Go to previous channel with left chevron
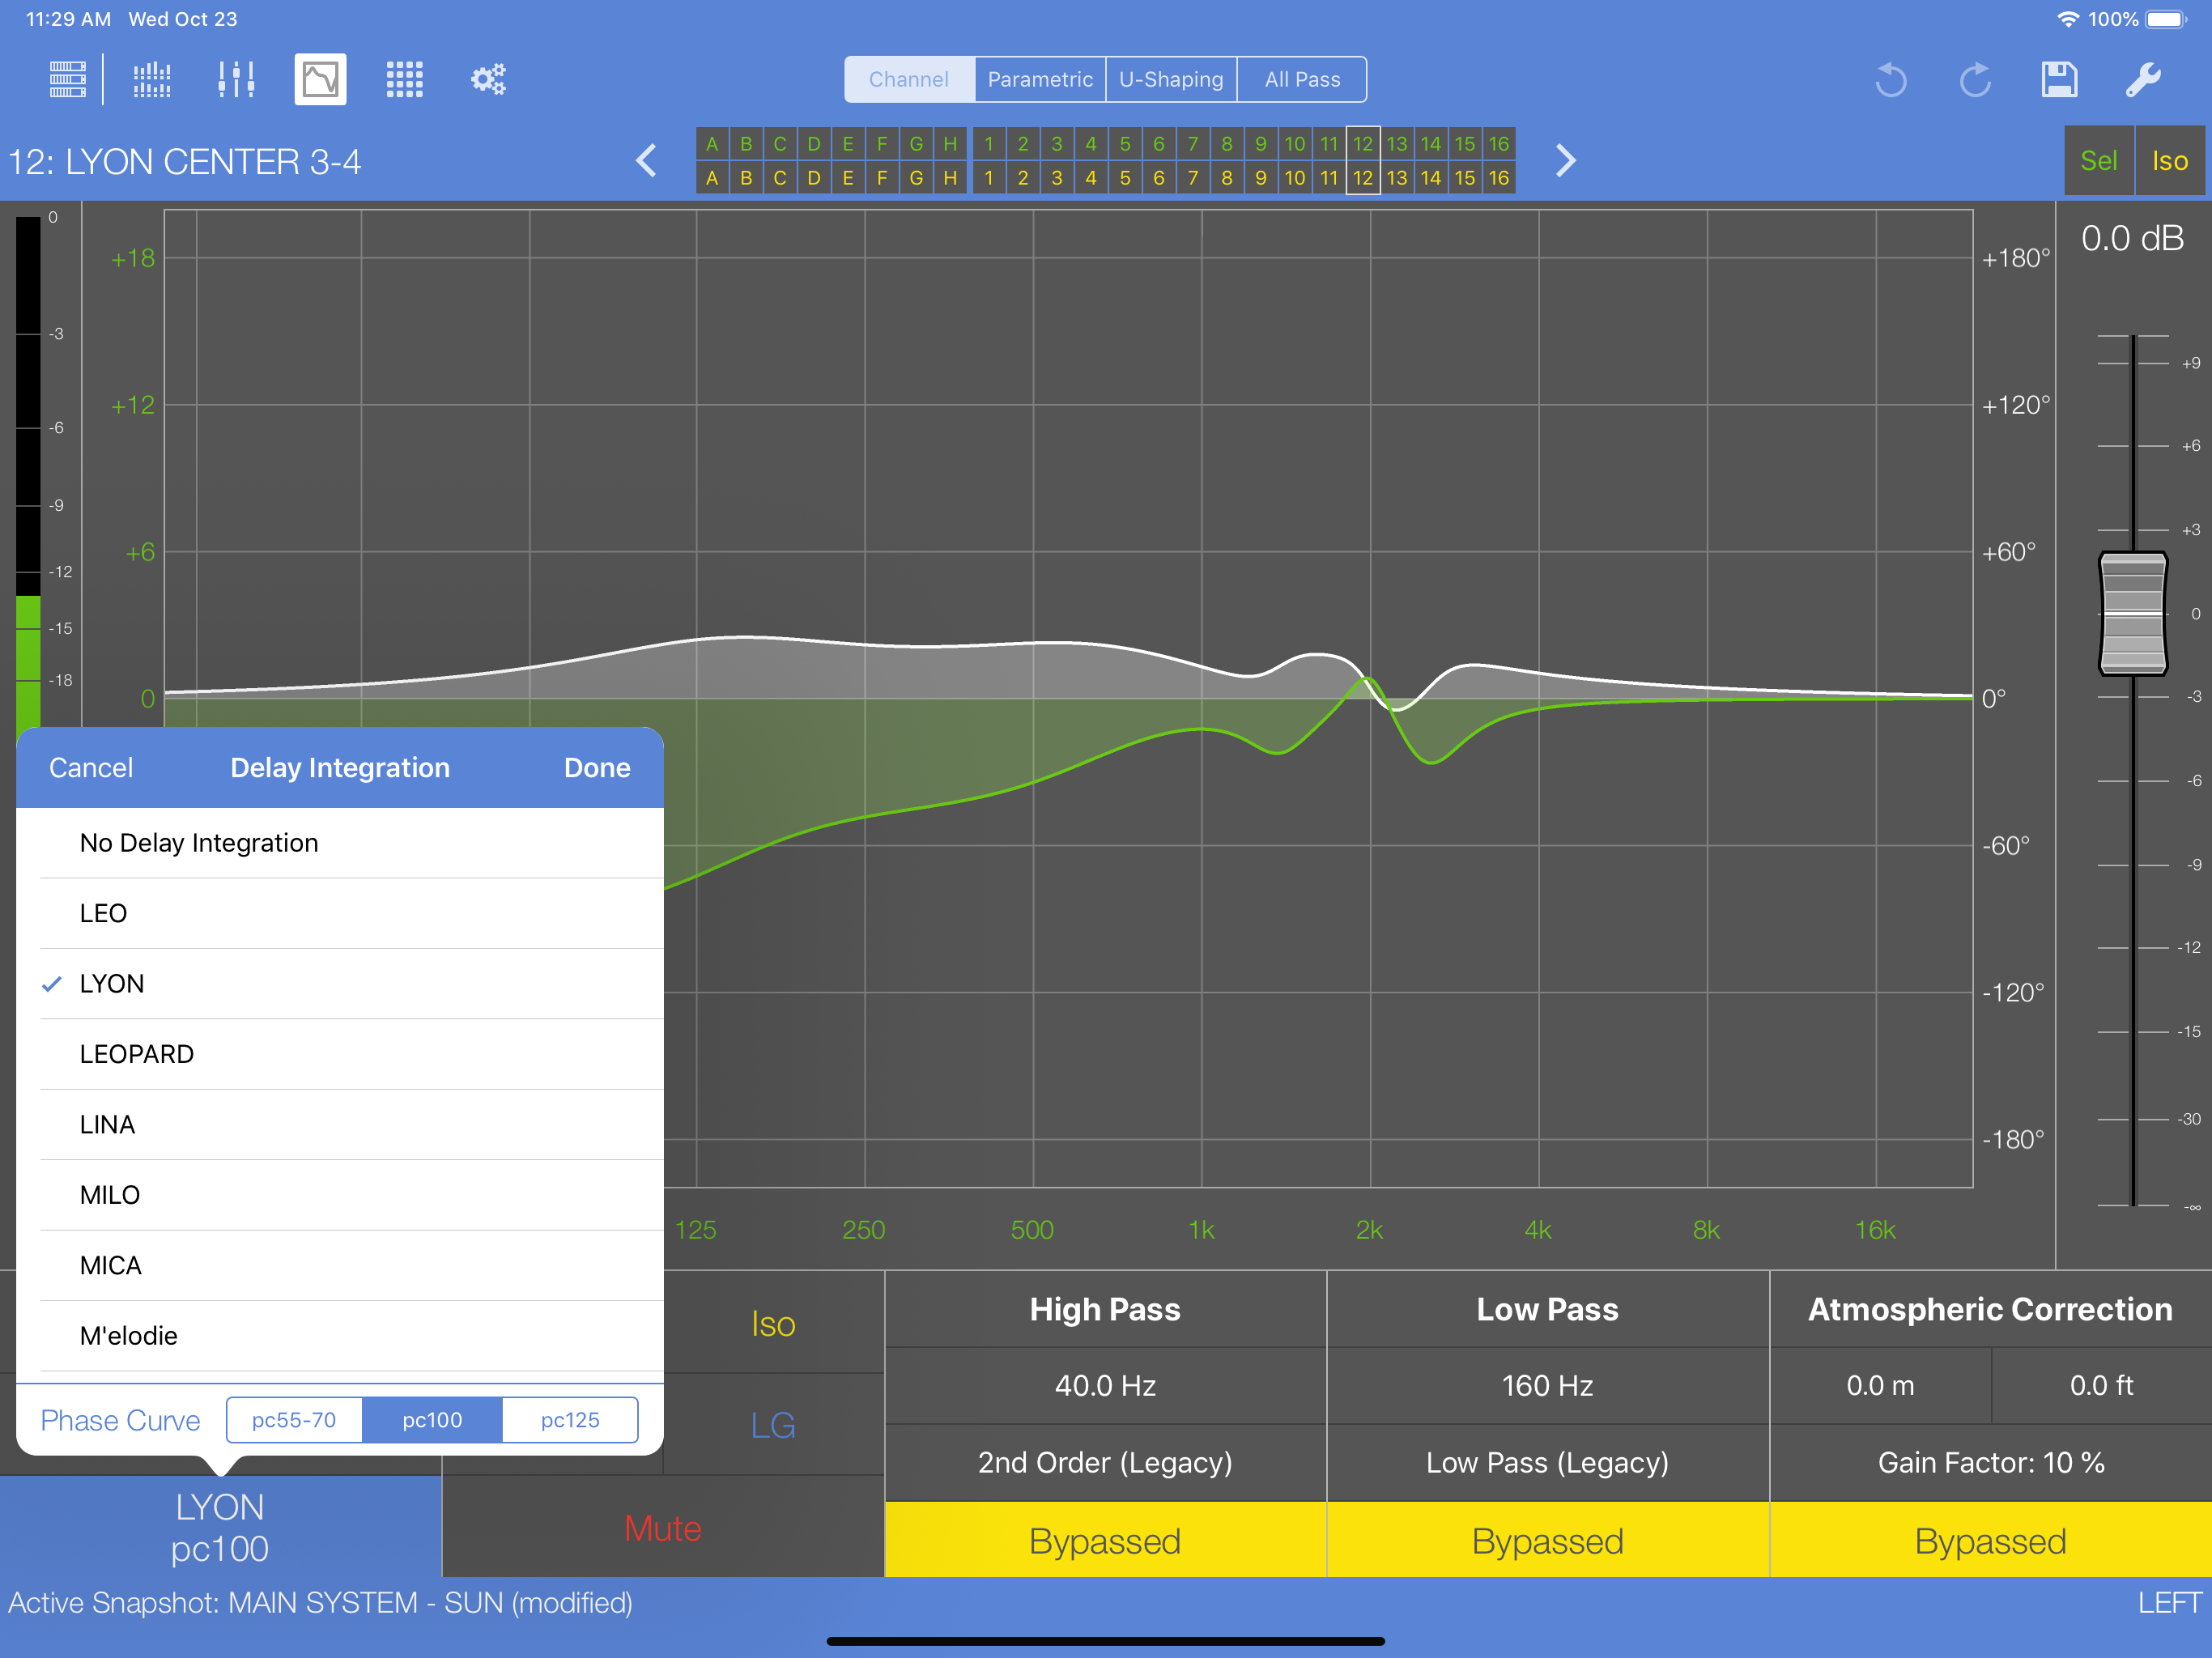The width and height of the screenshot is (2212, 1658). coord(647,160)
